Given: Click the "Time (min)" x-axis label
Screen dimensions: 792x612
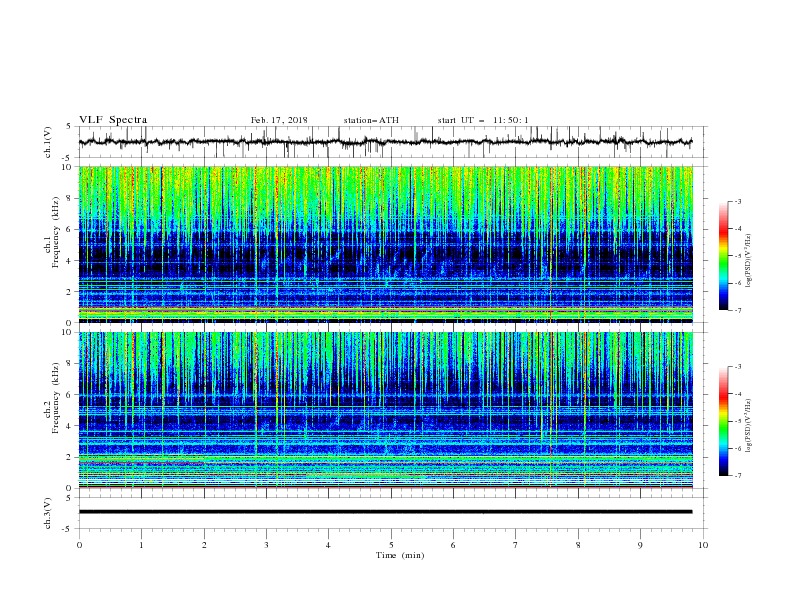Looking at the screenshot, I should pos(400,555).
